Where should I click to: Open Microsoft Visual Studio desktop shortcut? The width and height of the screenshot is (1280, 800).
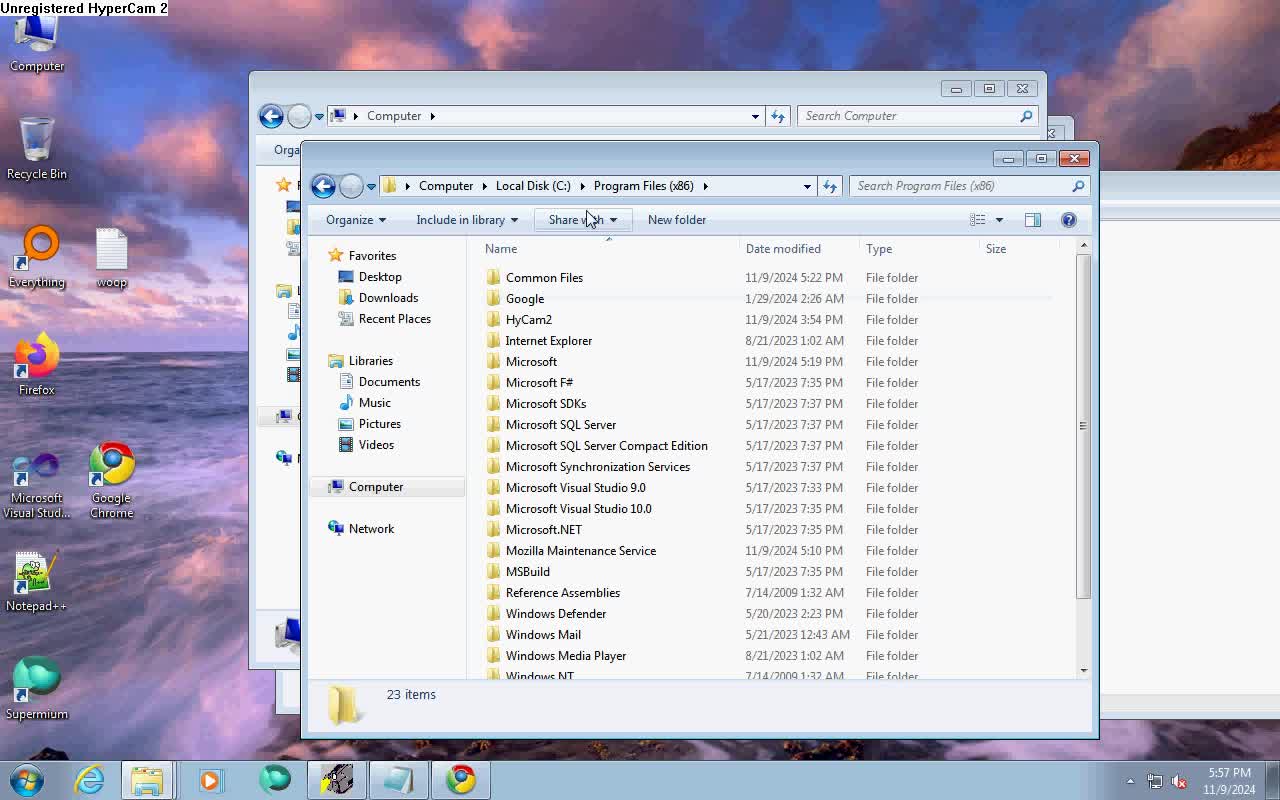[x=36, y=485]
